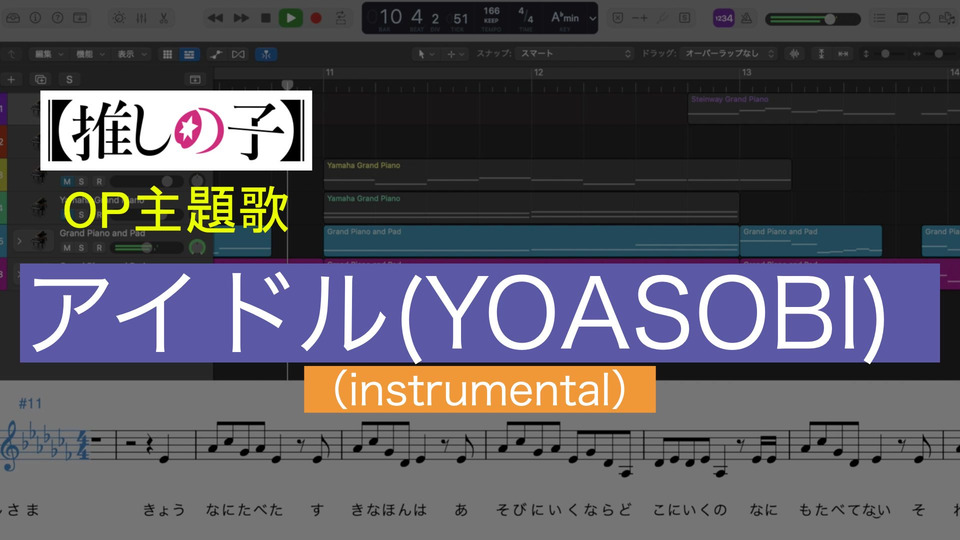Image resolution: width=960 pixels, height=540 pixels.
Task: Open ドラッグ オーバーラップなし dropdown
Action: (727, 54)
